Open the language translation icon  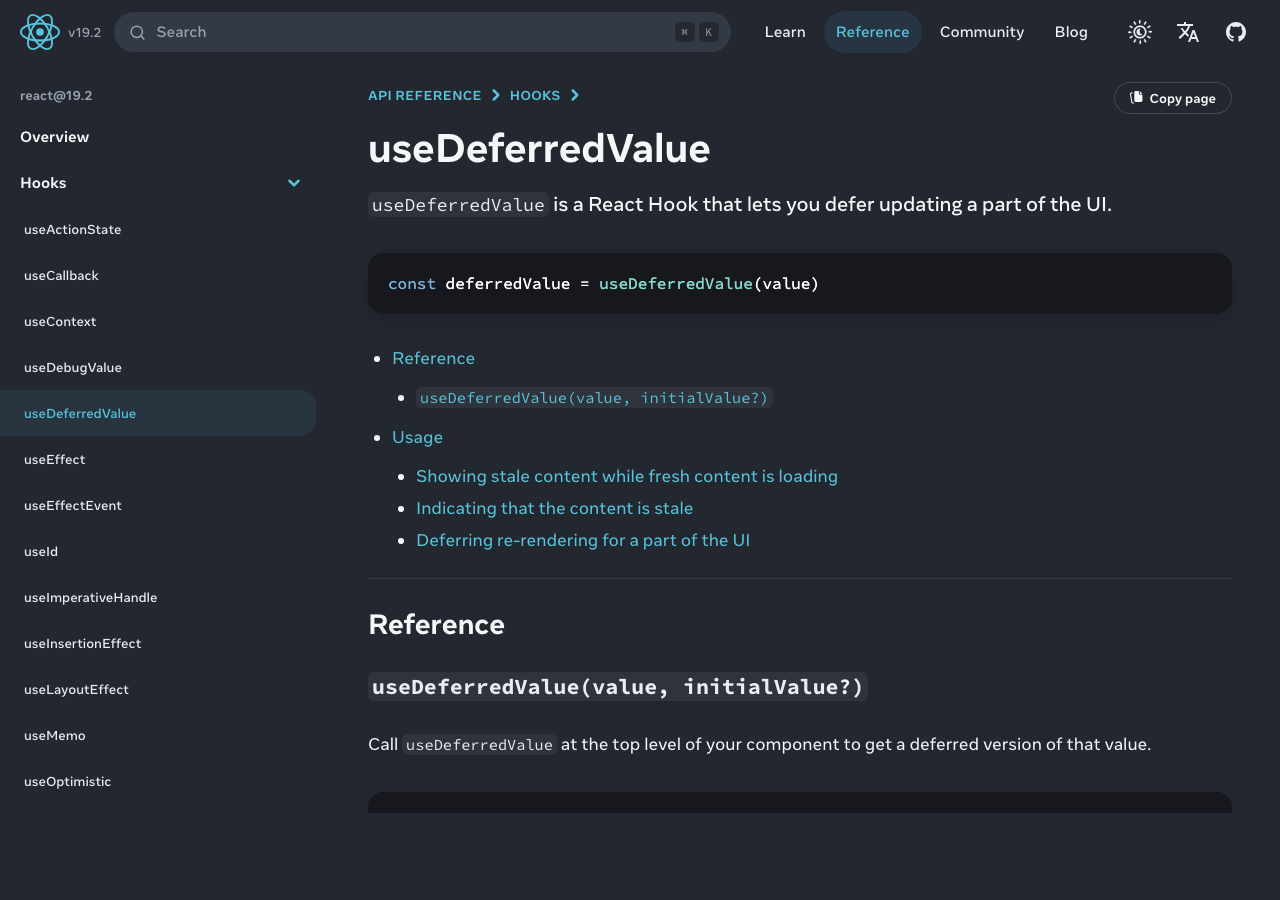(1187, 32)
